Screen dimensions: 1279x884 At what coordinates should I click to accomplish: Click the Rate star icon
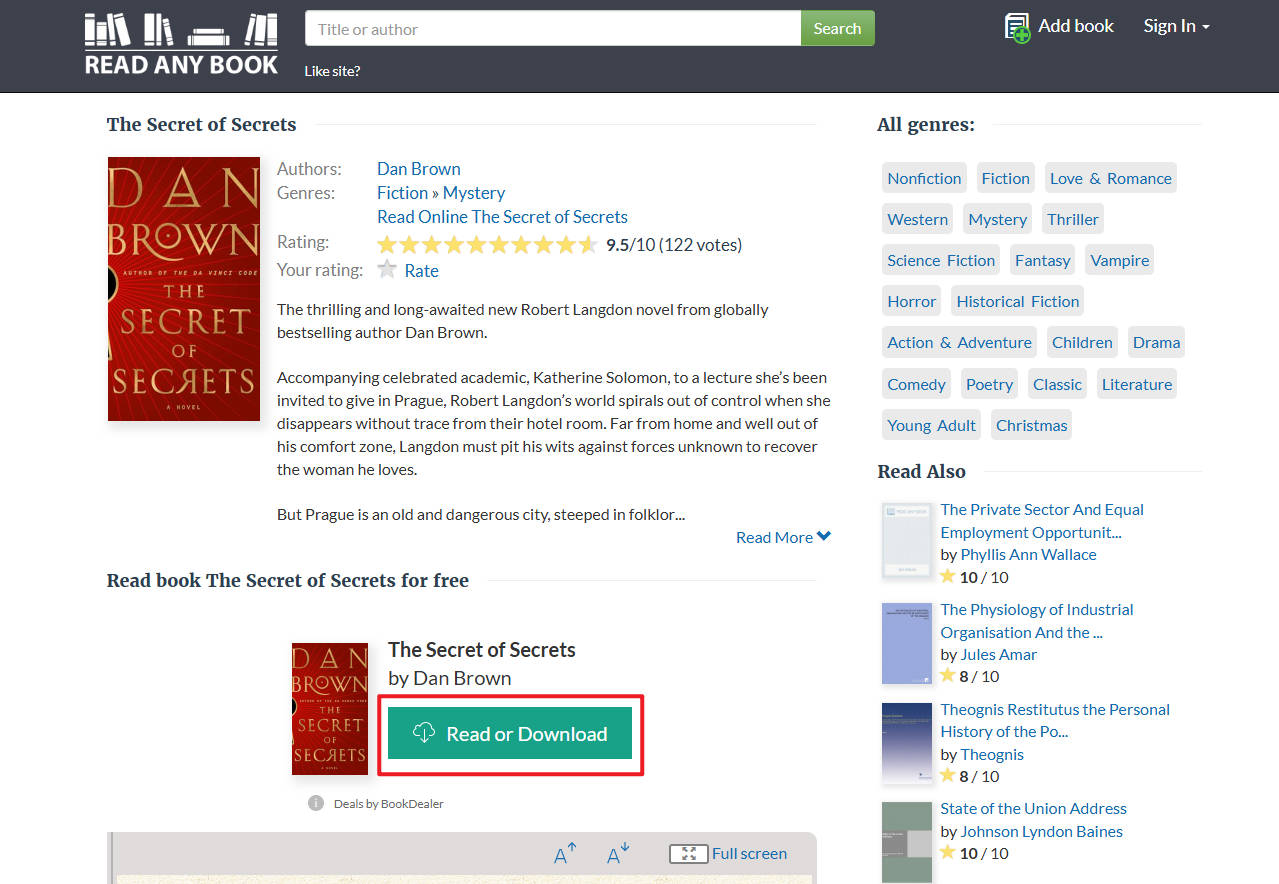coord(387,269)
